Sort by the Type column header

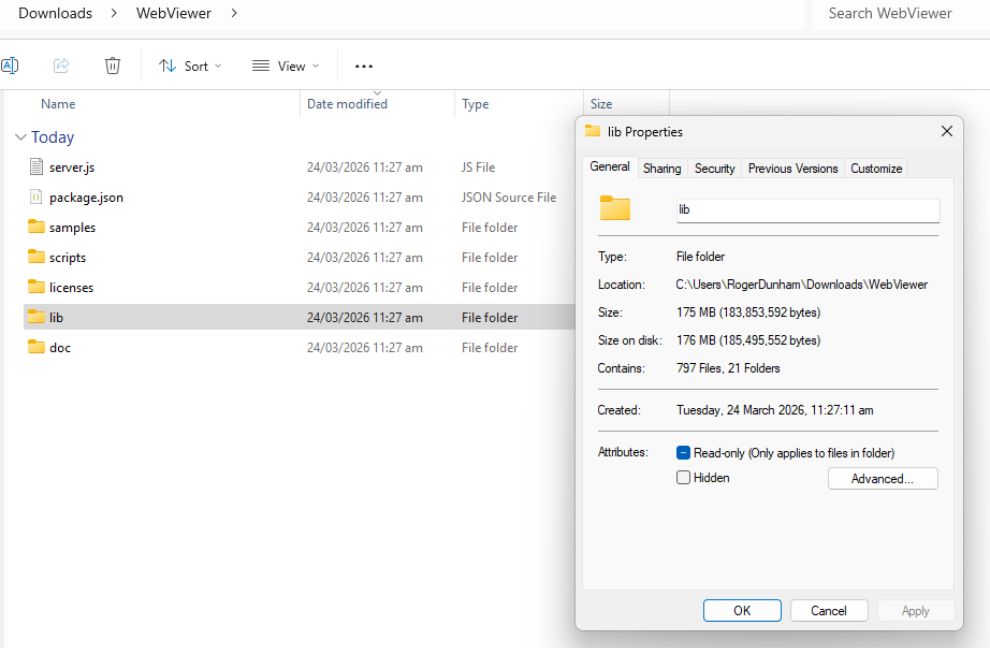click(x=475, y=104)
